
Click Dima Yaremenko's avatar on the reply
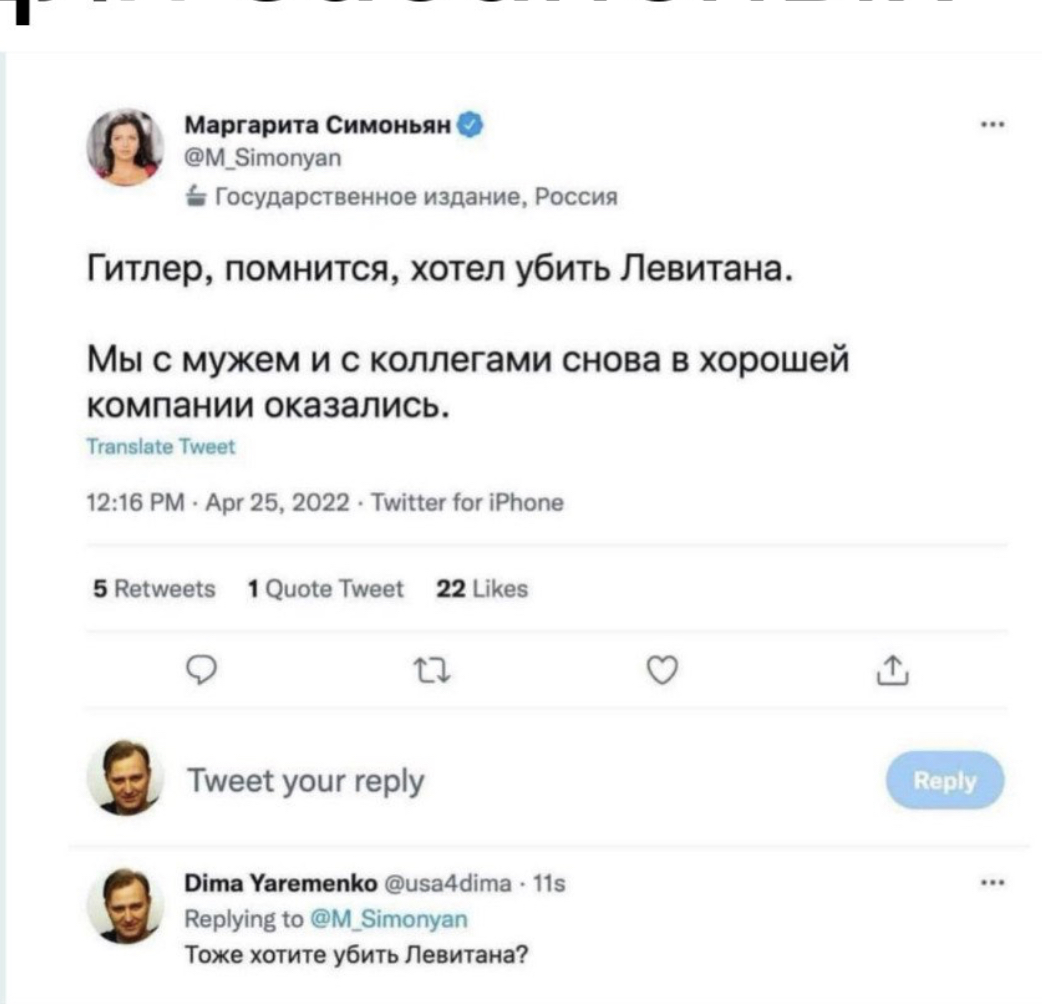(127, 905)
